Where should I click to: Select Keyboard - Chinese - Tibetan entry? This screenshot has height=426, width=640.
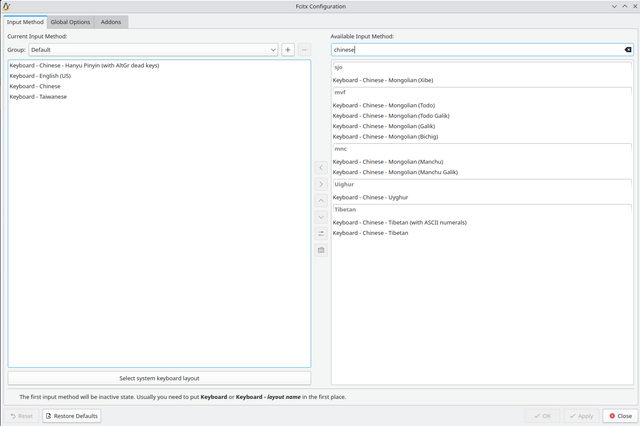[482, 233]
